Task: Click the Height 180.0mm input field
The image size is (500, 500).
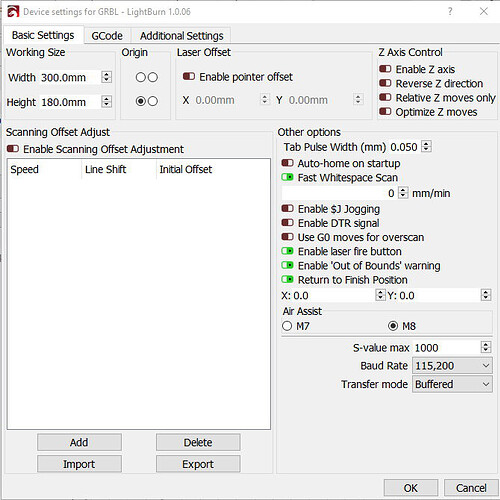Action: [x=70, y=102]
